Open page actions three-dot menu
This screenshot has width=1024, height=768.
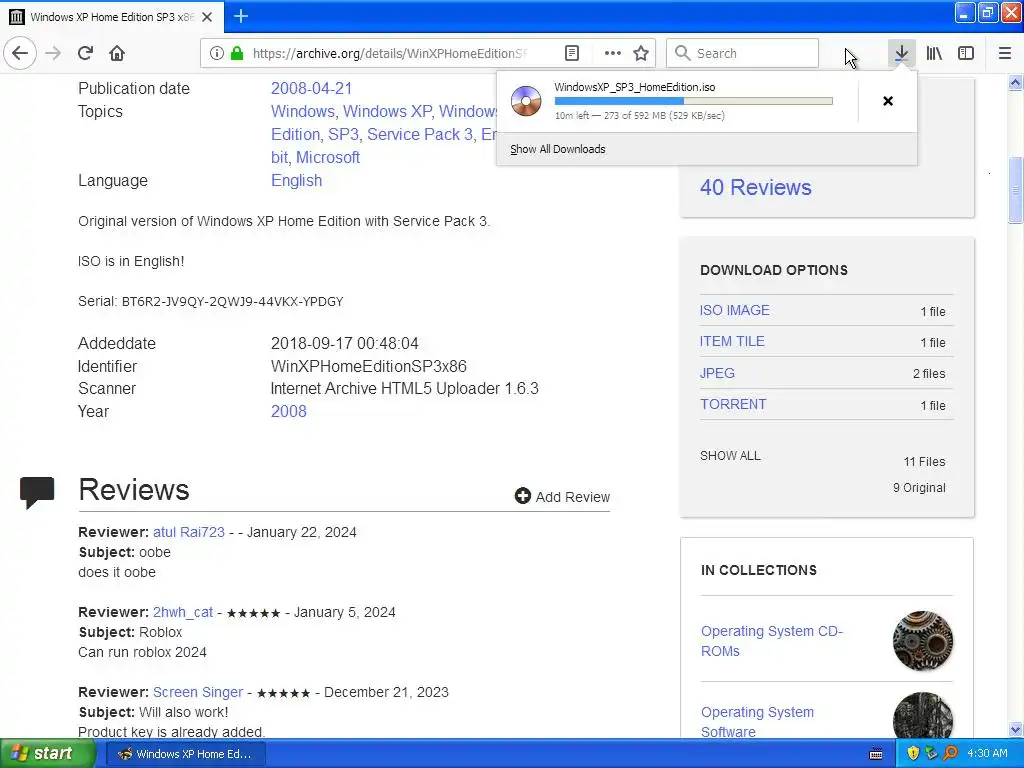[x=613, y=54]
